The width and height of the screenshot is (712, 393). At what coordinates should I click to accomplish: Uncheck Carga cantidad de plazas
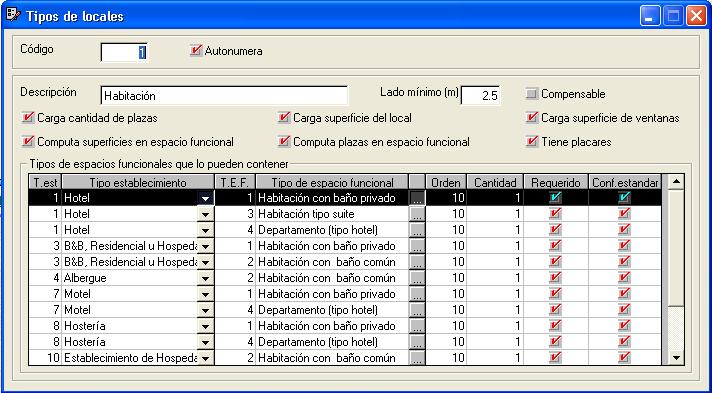[x=28, y=118]
